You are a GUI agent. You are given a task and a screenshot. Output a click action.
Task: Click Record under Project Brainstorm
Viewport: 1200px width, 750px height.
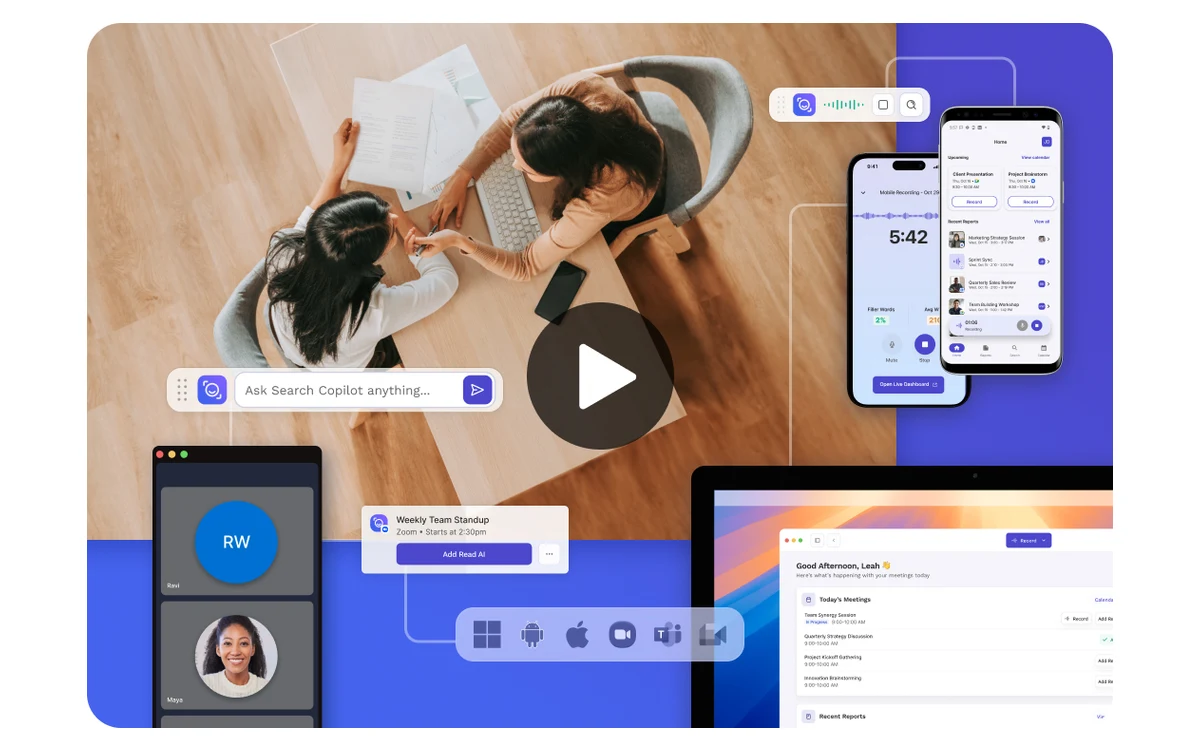[1029, 202]
